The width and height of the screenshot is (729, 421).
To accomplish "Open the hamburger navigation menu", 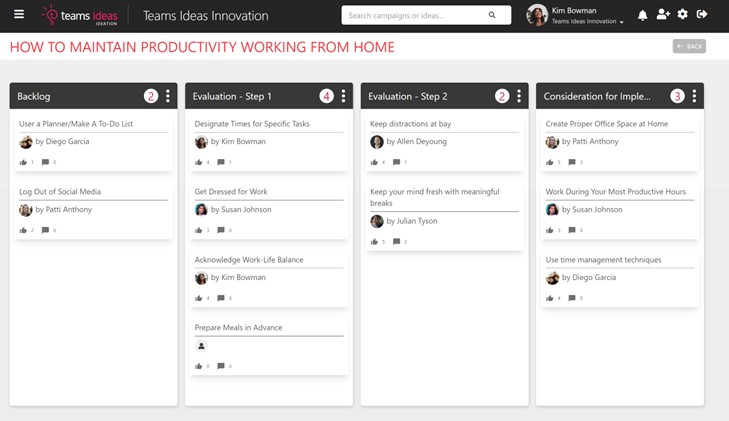I will pos(19,15).
